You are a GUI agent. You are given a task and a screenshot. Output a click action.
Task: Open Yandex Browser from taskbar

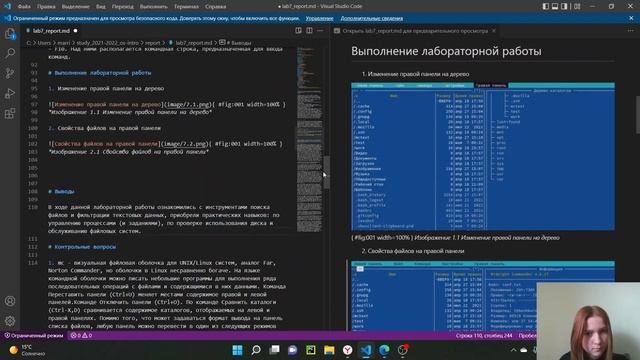pos(347,350)
